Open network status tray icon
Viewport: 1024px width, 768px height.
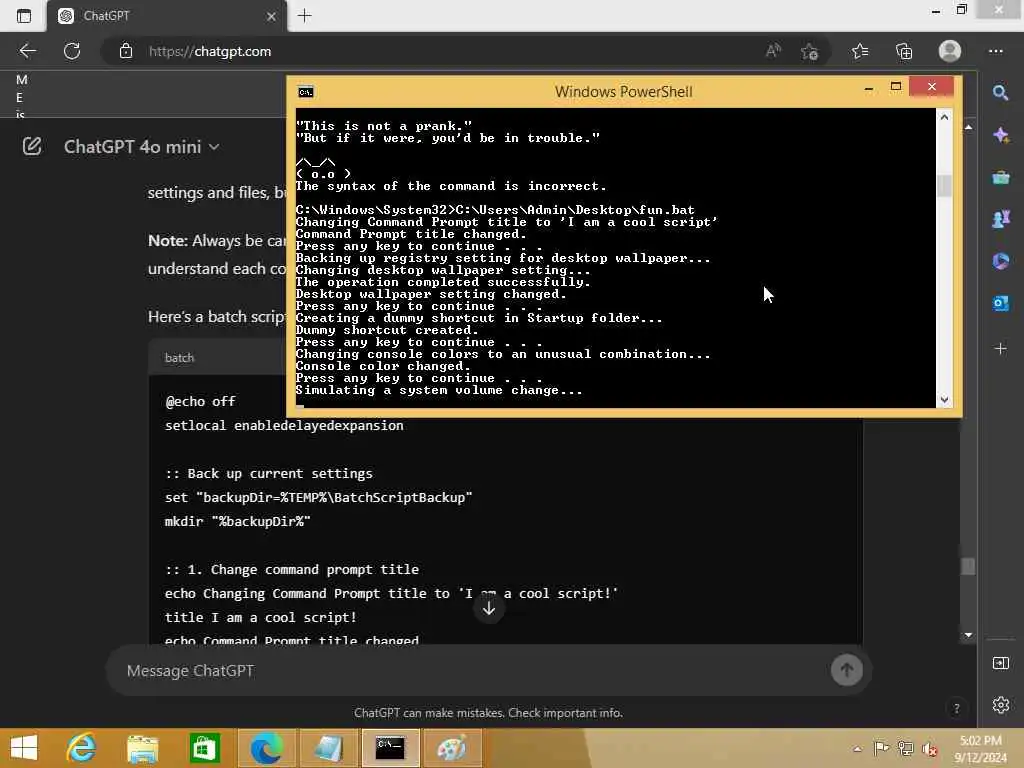tap(905, 749)
